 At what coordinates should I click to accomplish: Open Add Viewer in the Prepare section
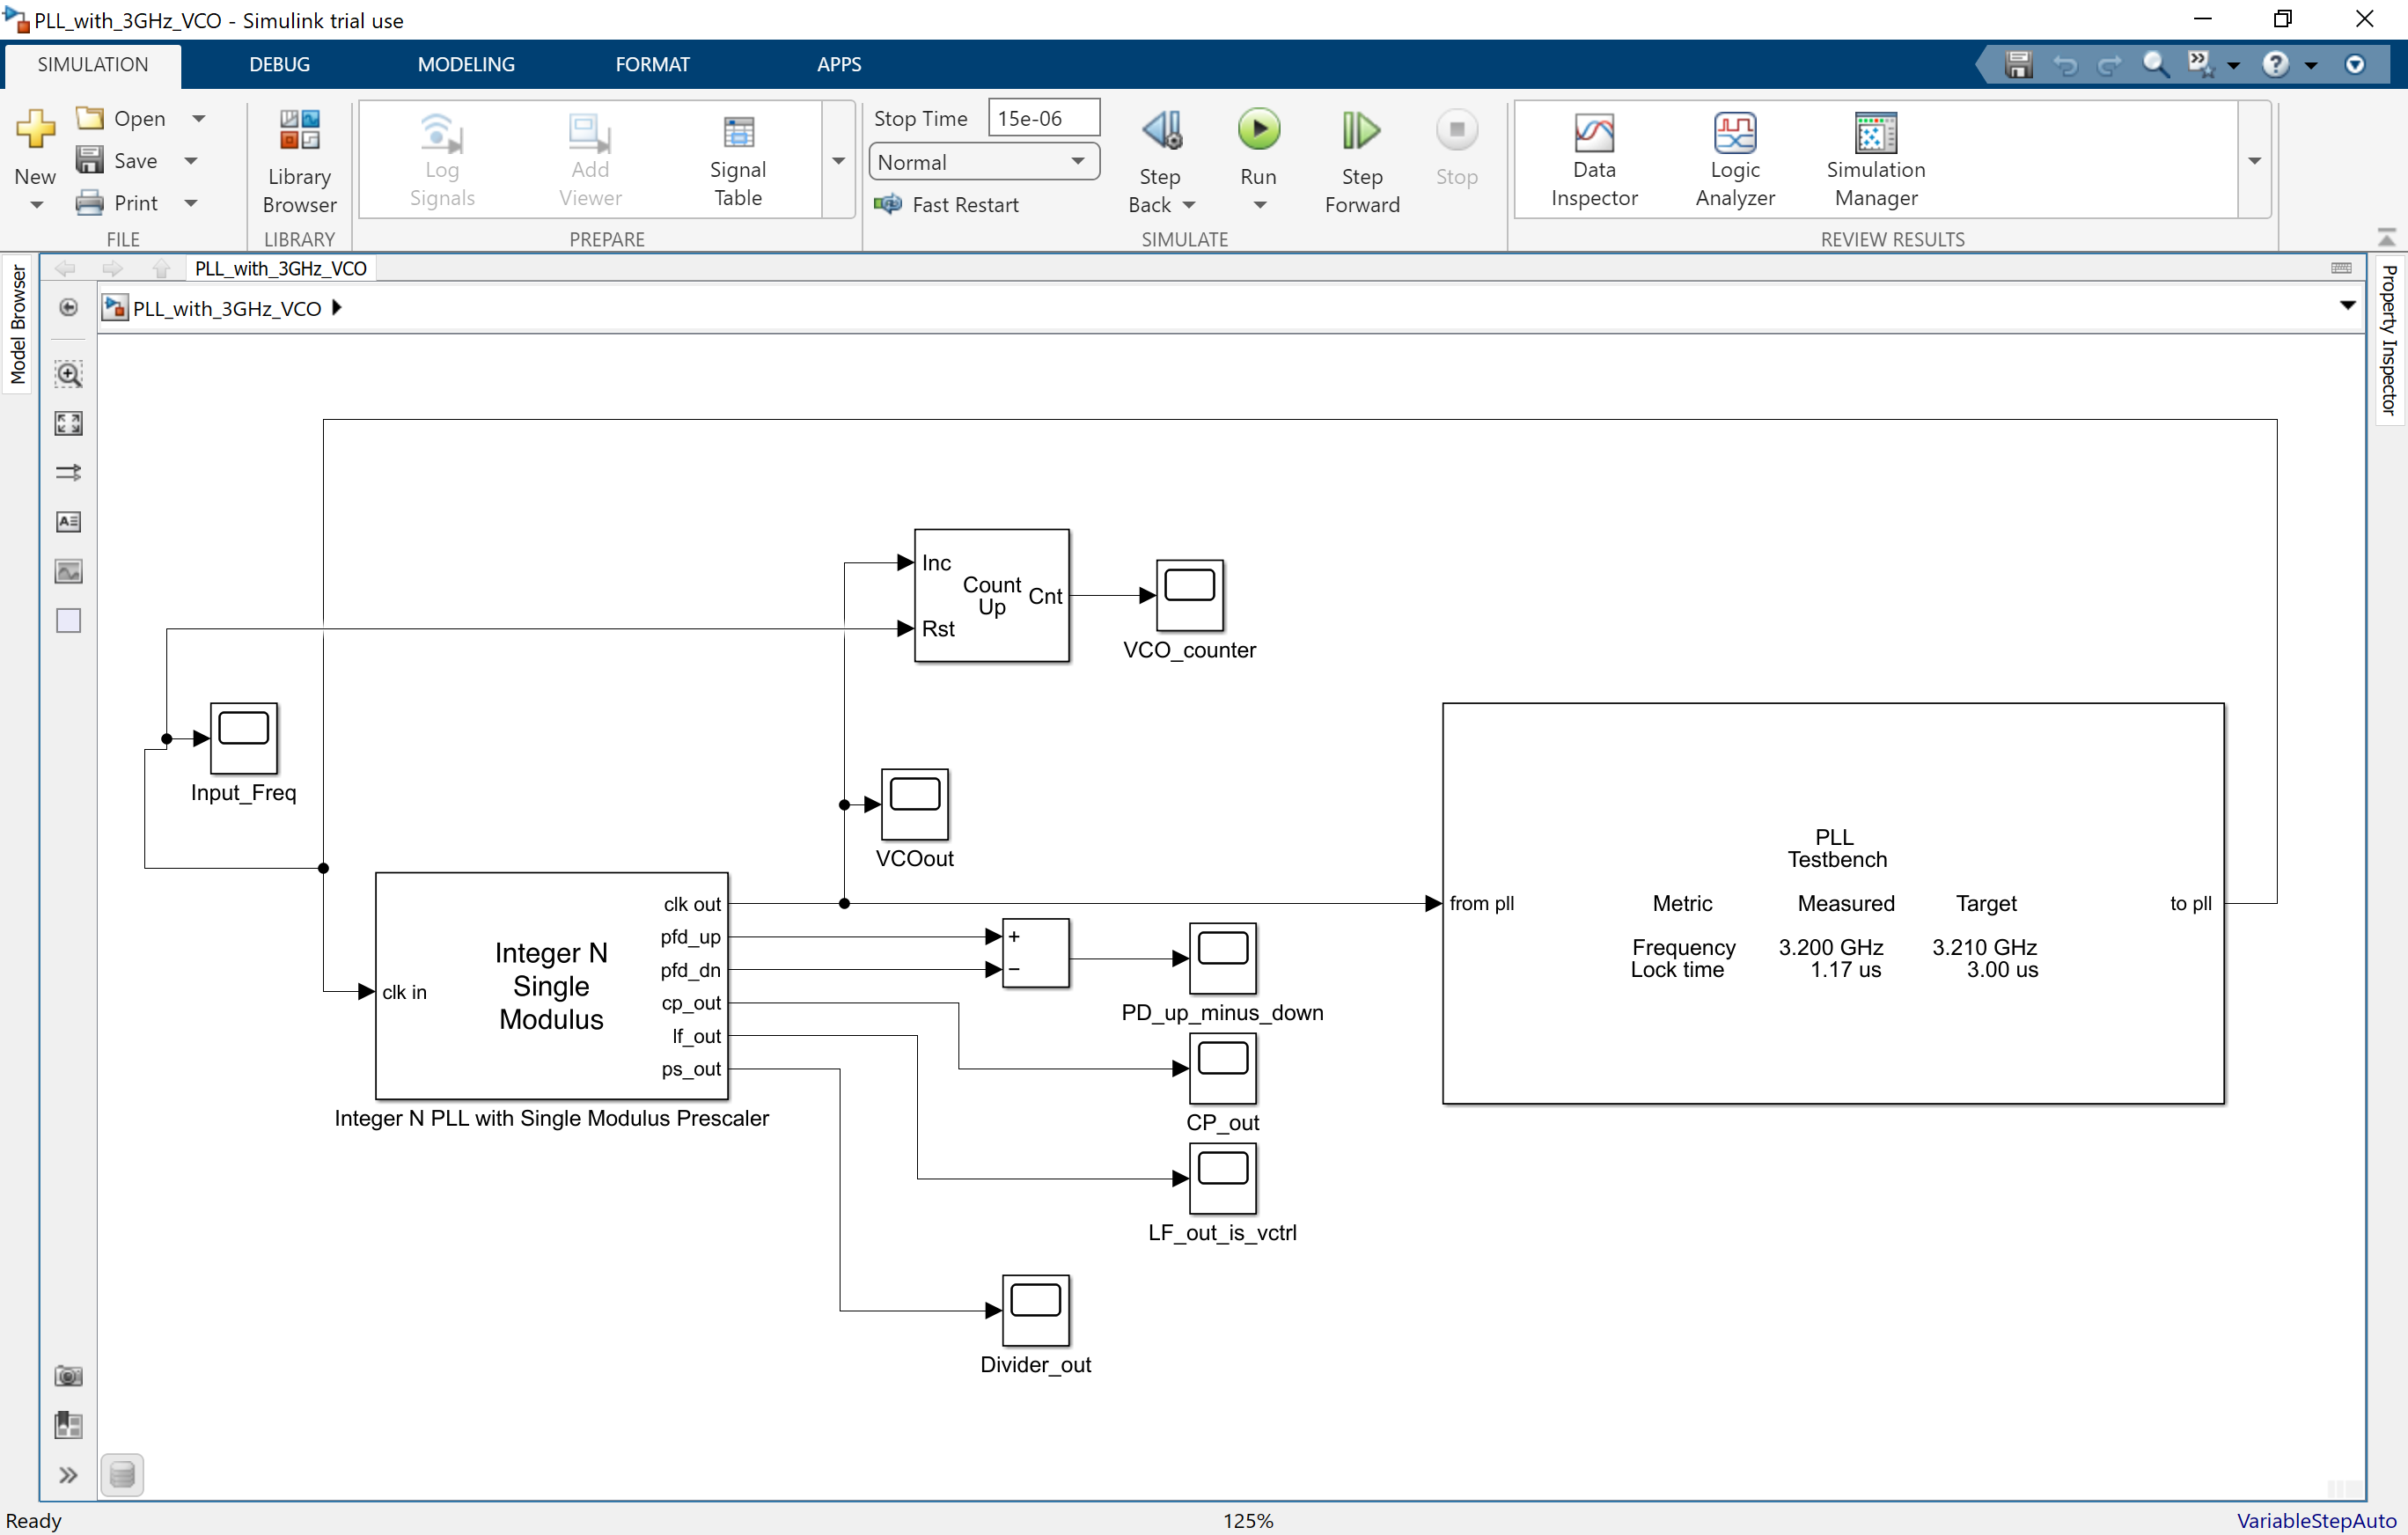click(589, 160)
